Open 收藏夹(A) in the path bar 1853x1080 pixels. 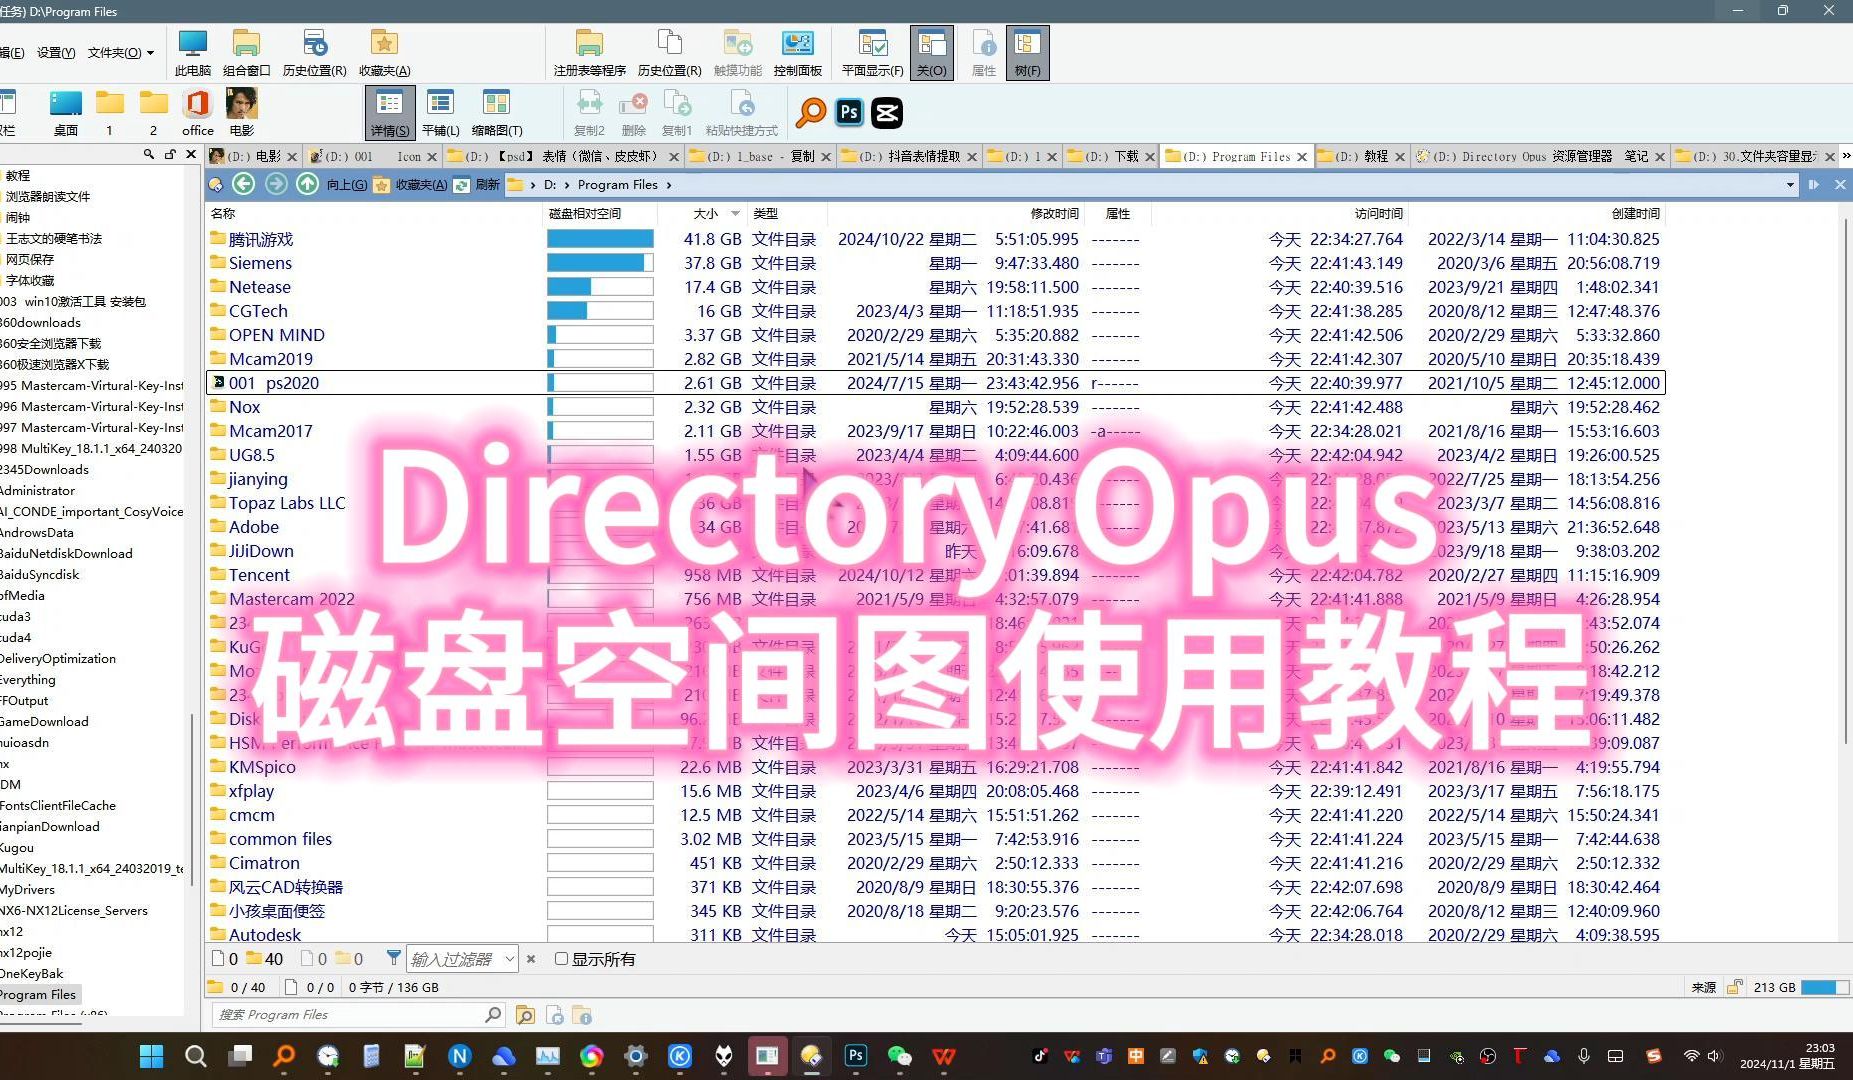click(410, 184)
